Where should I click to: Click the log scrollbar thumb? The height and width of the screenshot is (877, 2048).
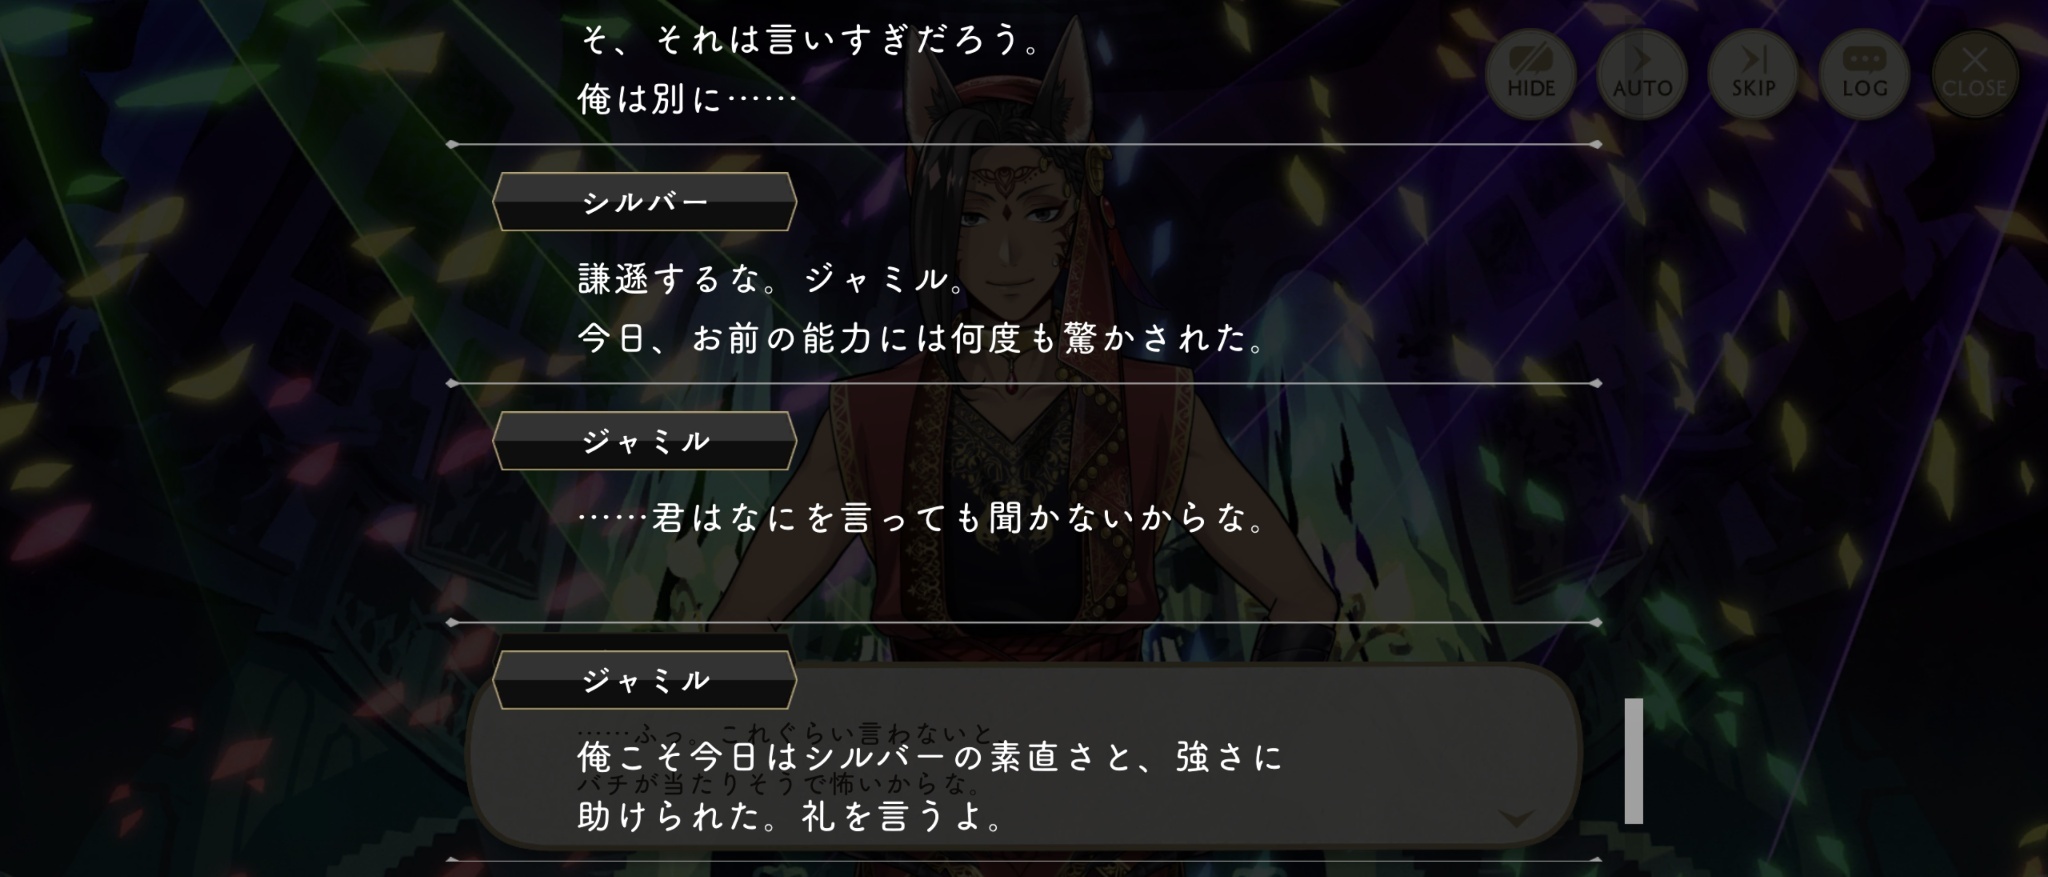point(1634,761)
